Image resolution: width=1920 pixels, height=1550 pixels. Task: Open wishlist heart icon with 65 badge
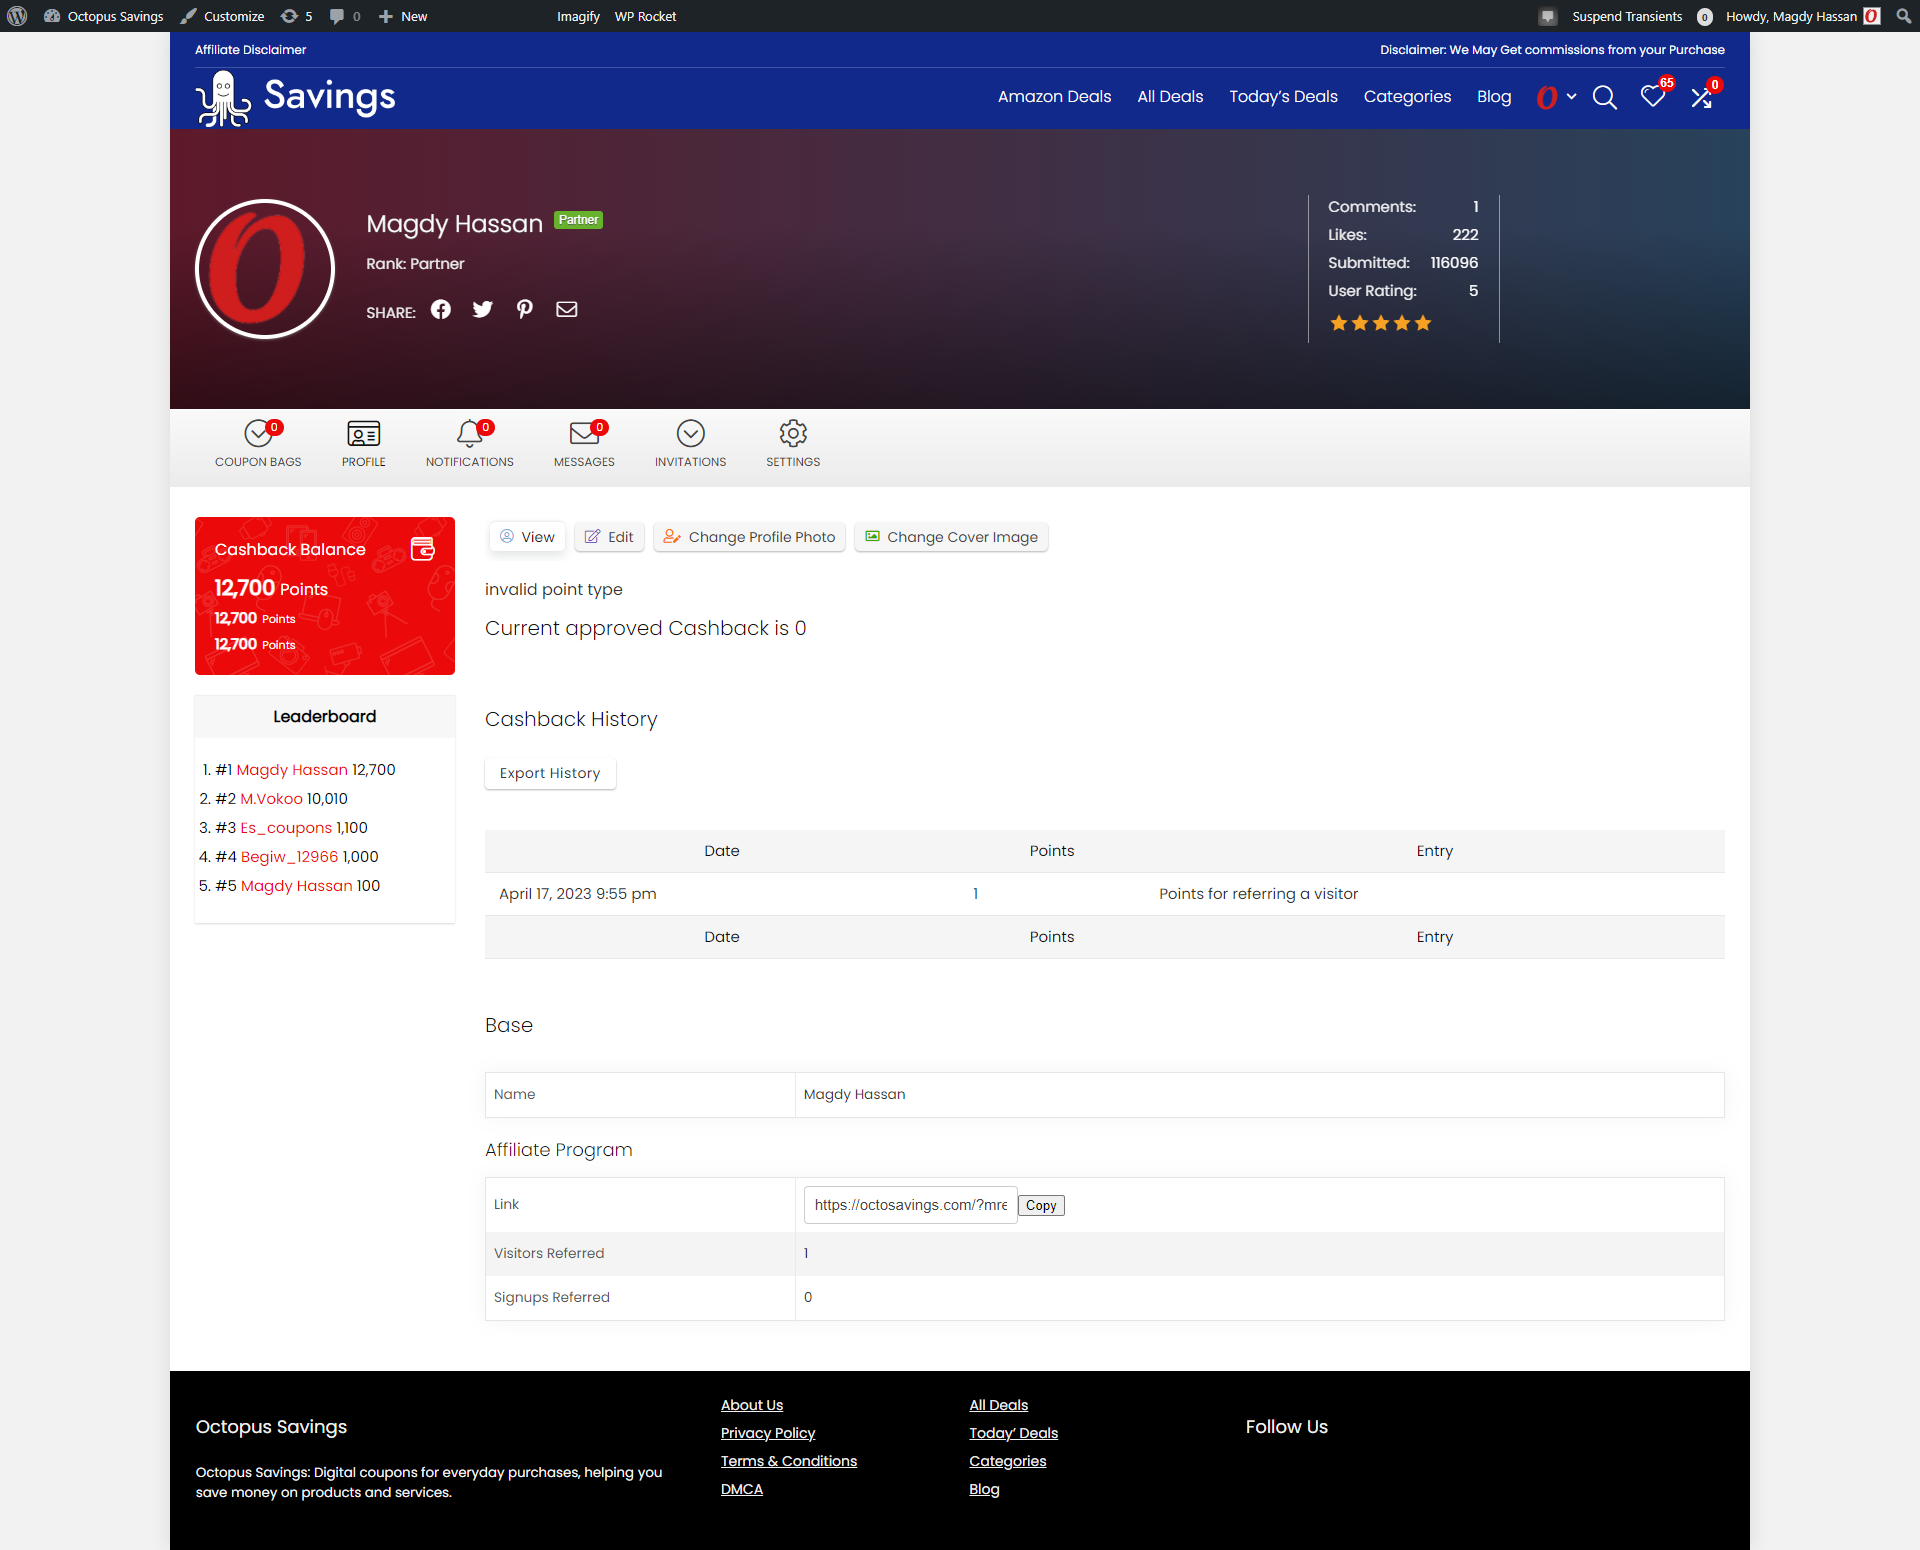click(1653, 96)
